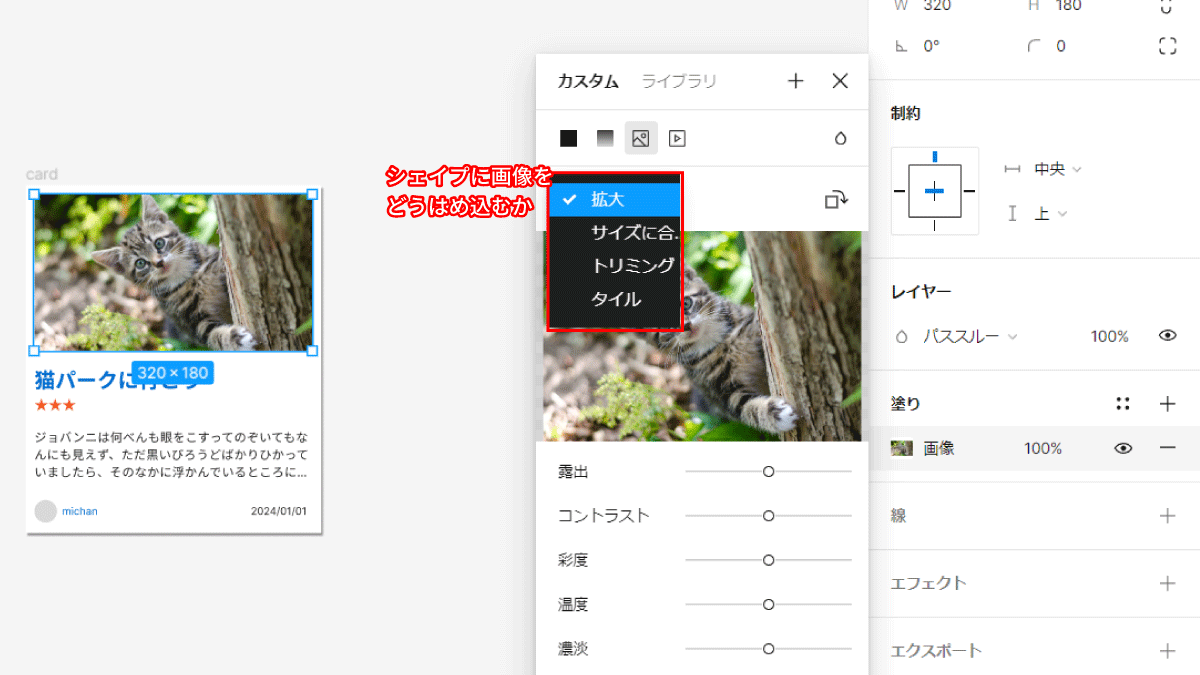The width and height of the screenshot is (1200, 675).
Task: Select the solid color fill icon
Action: click(x=568, y=138)
